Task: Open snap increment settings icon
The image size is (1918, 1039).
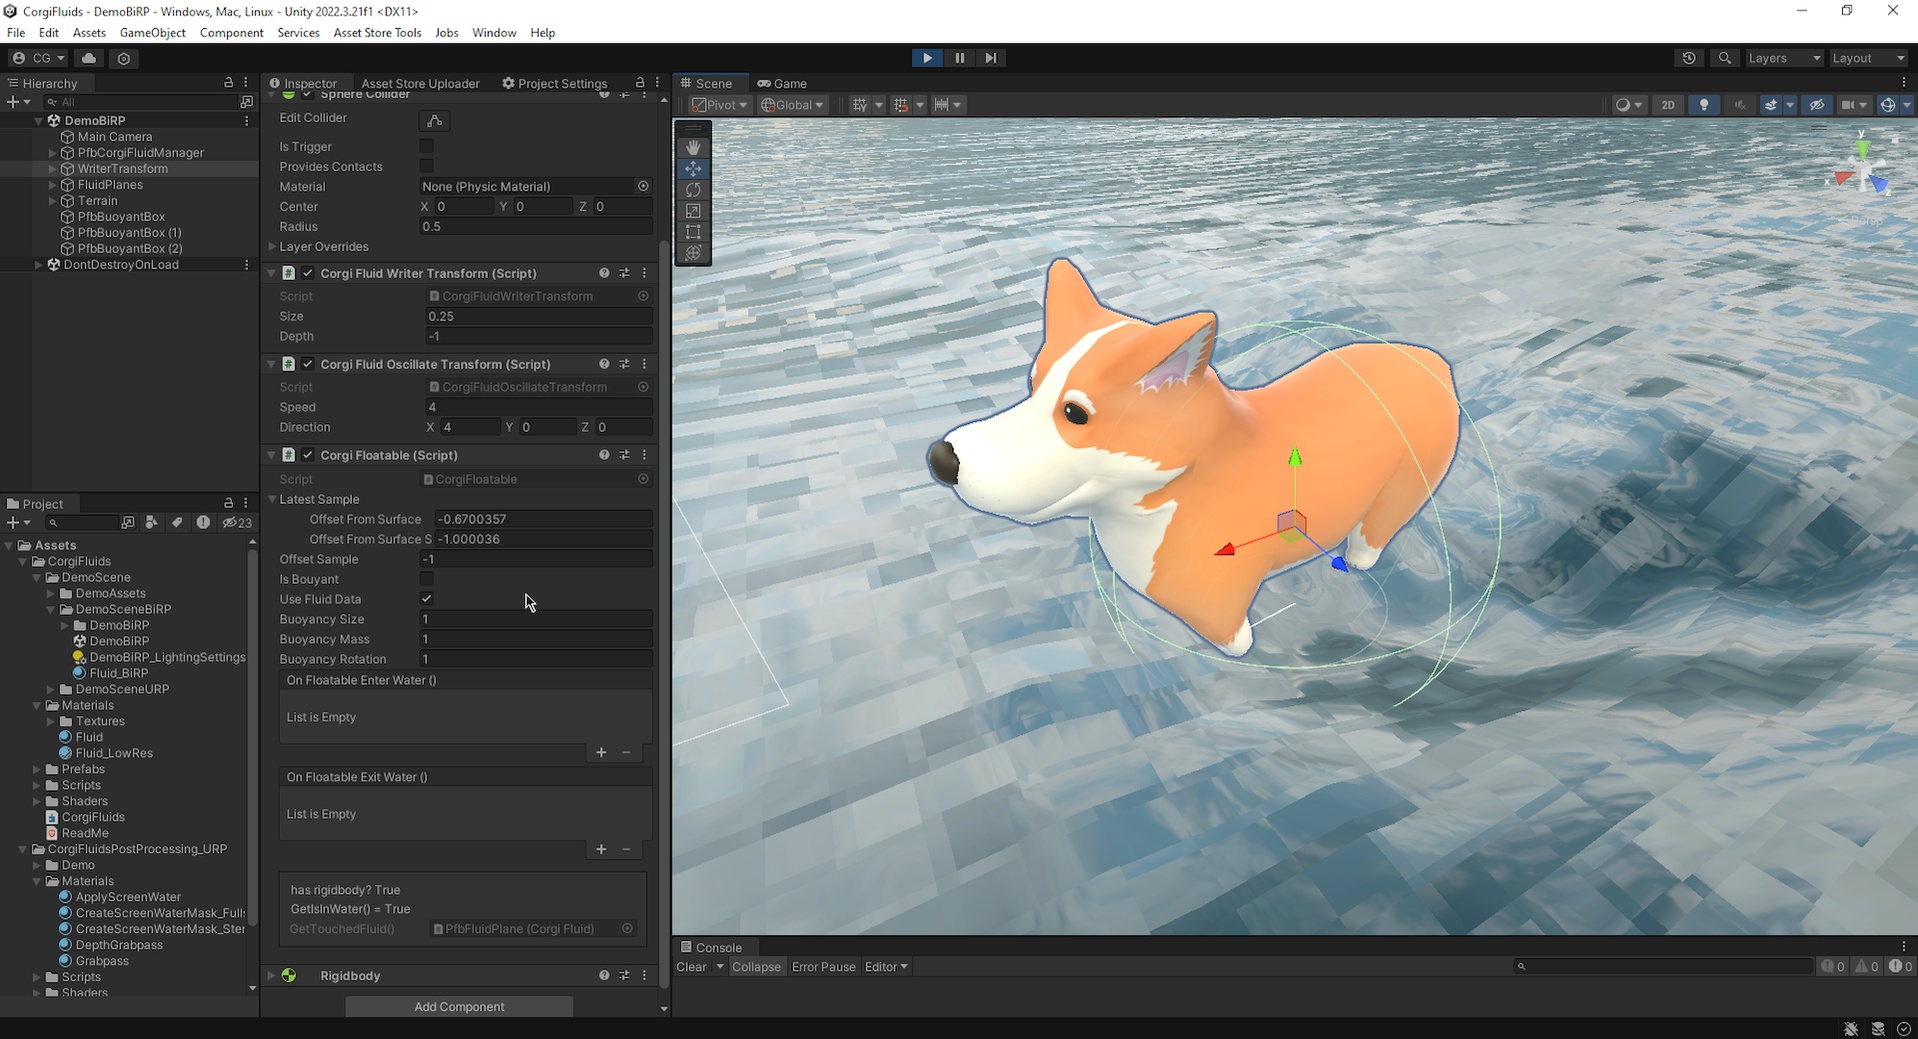Action: coord(941,105)
